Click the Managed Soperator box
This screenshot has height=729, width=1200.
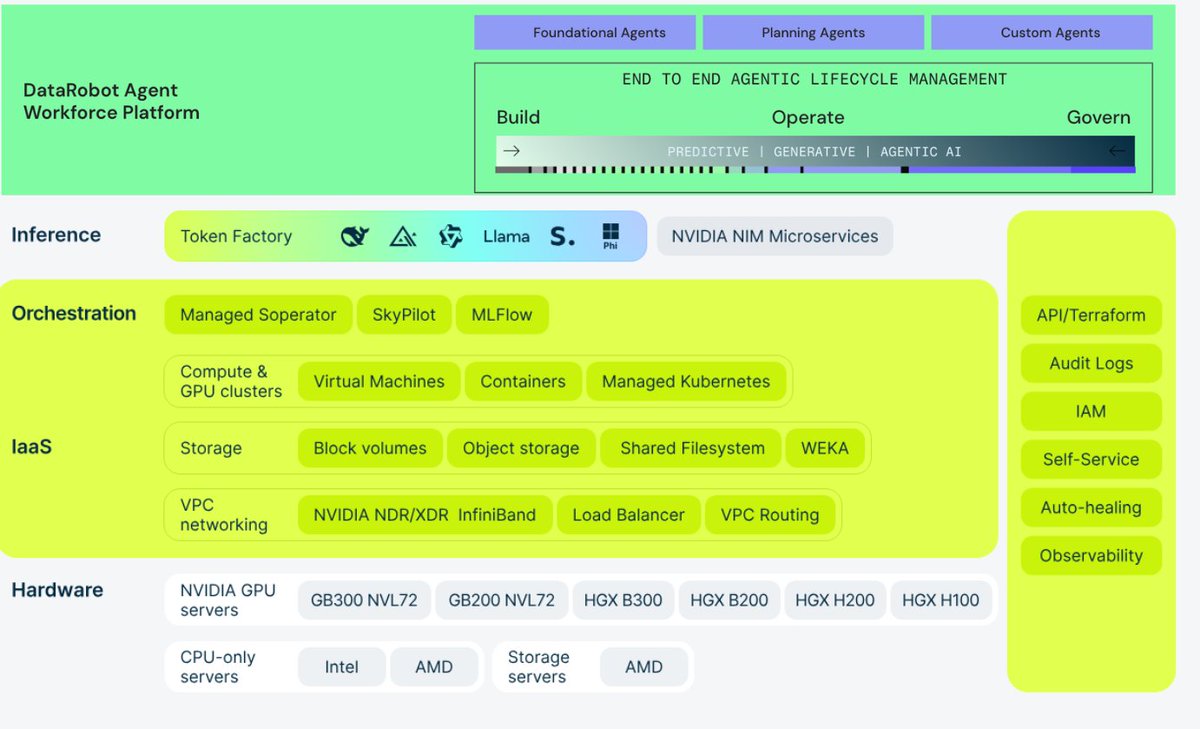[x=258, y=315]
